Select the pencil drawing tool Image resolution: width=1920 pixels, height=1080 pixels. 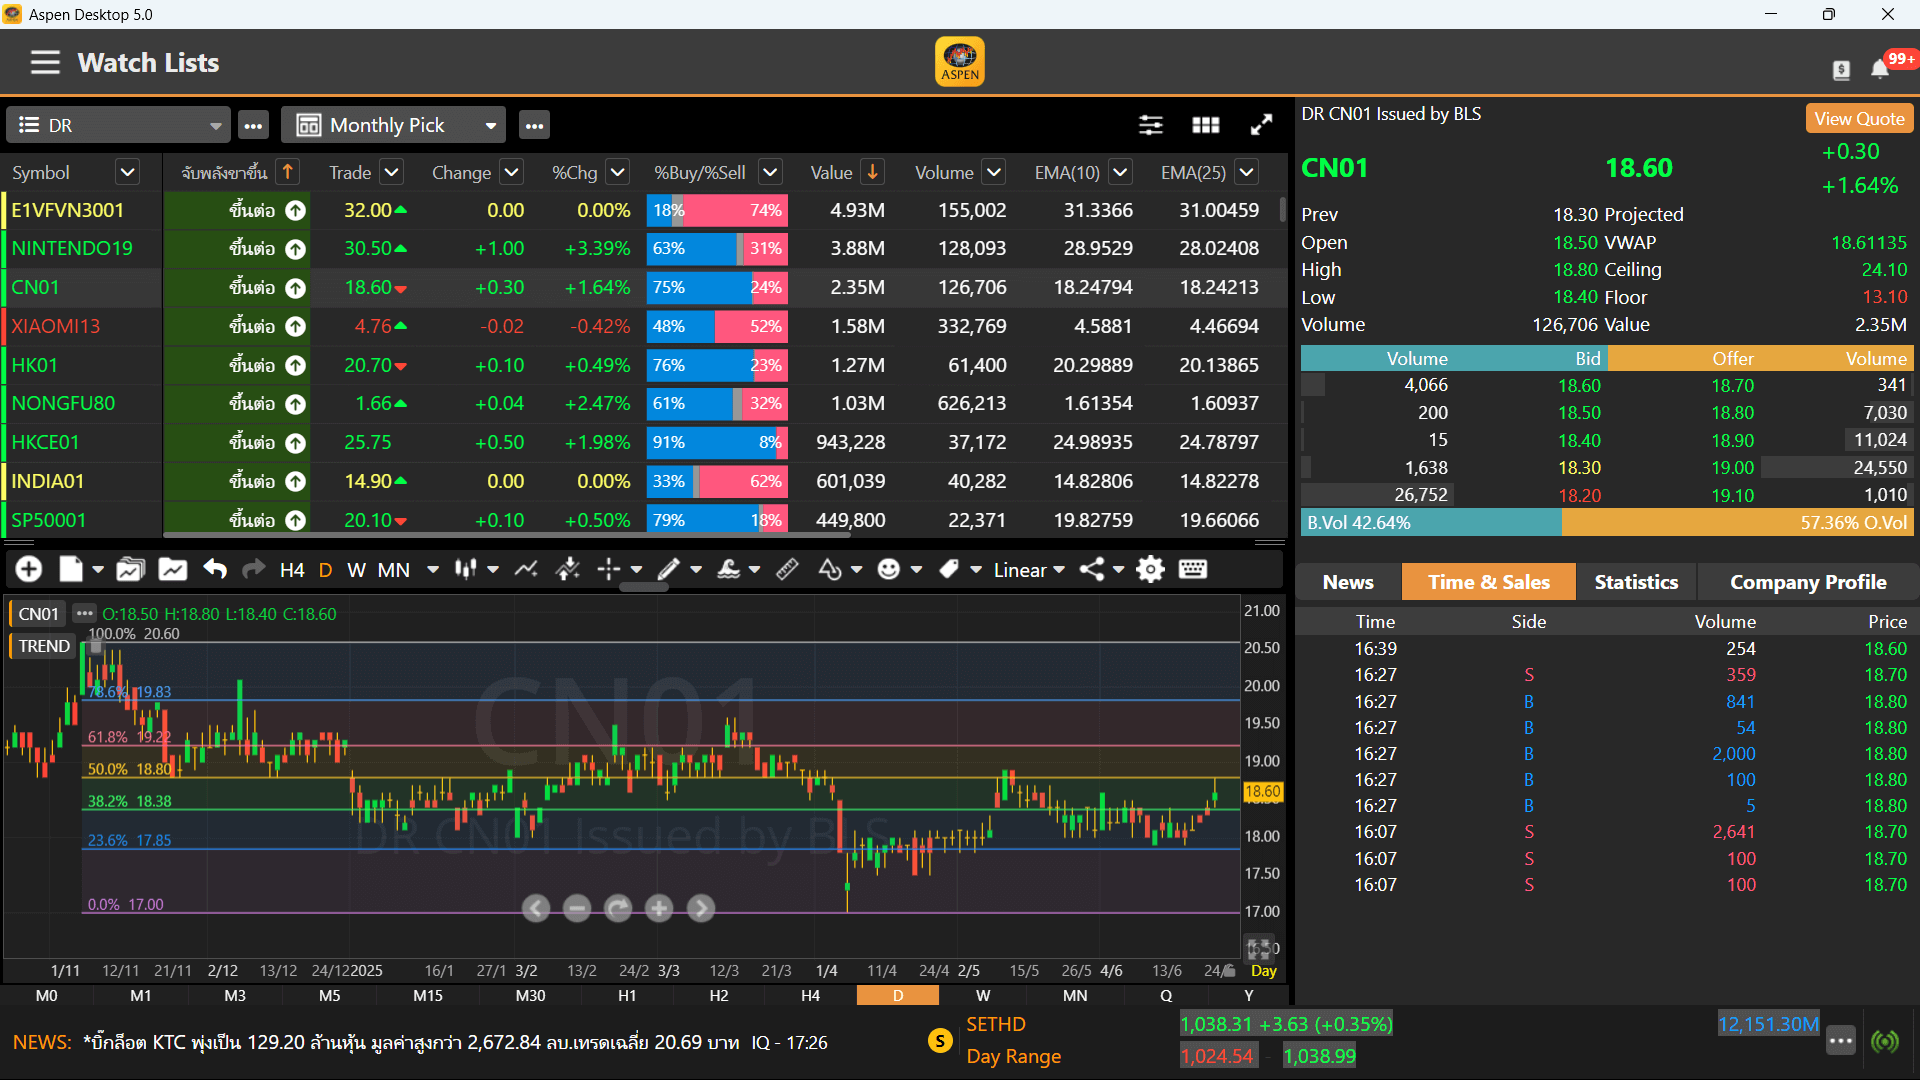[x=668, y=569]
